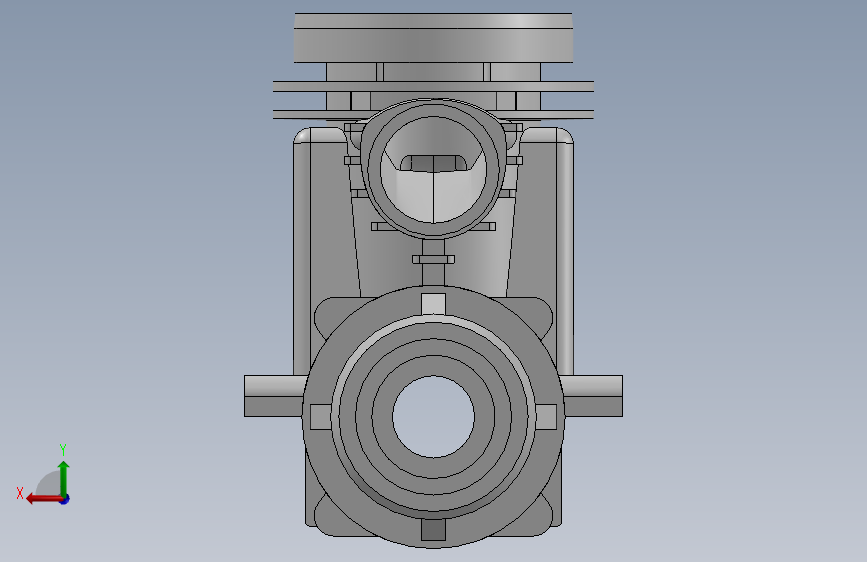Viewport: 867px width, 562px height.
Task: Click the blue Z axis origin dot of the triad
Action: click(65, 499)
